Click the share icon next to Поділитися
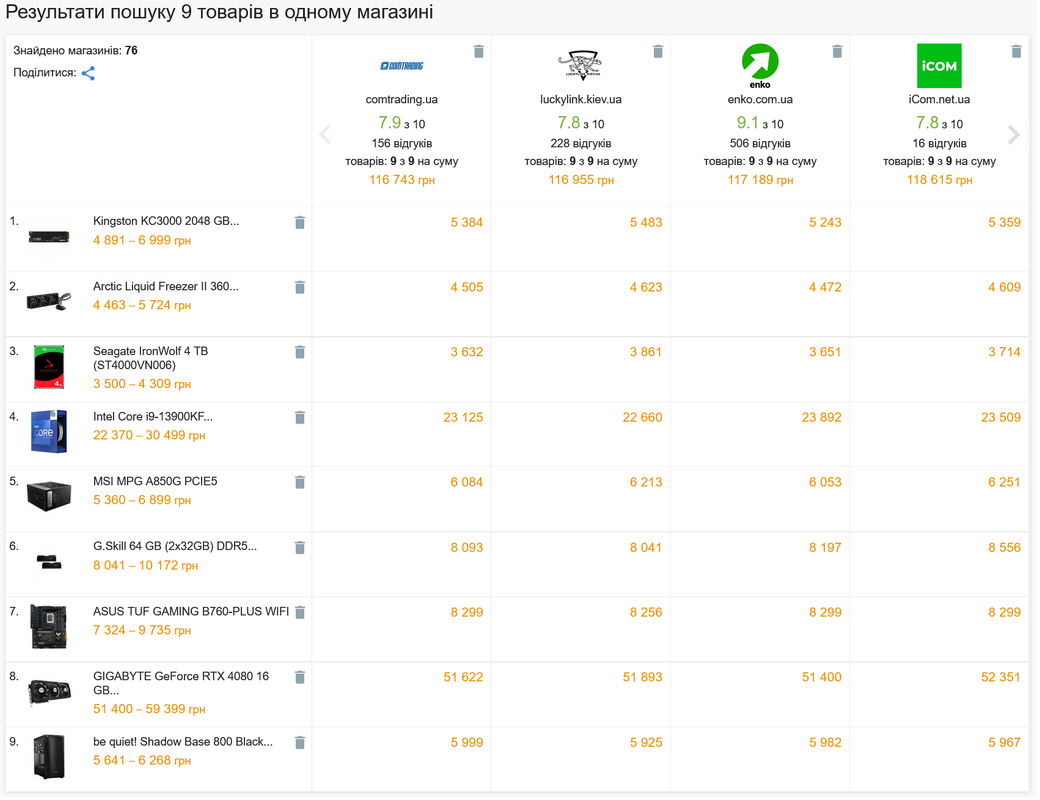The image size is (1040, 800). [x=88, y=73]
